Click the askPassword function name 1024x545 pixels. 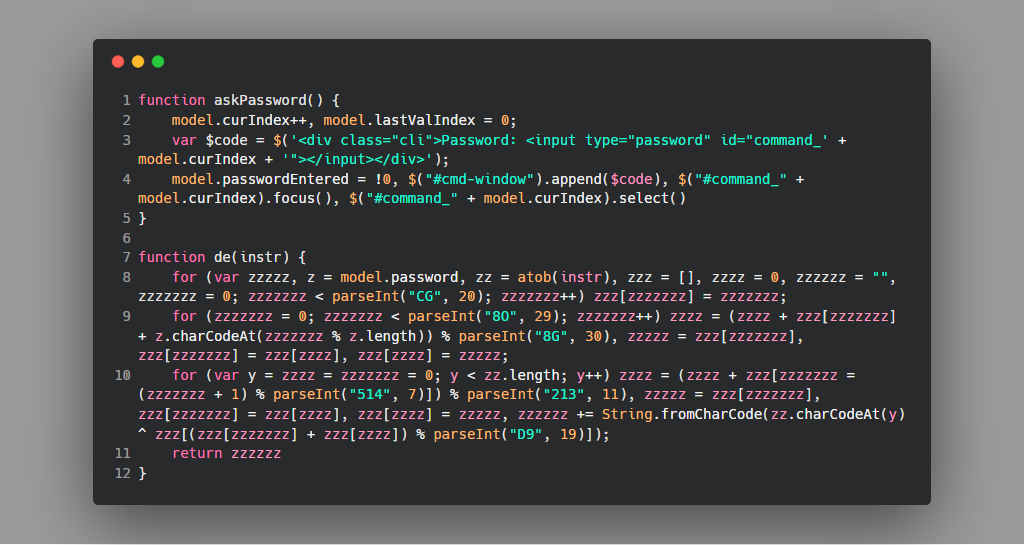[x=260, y=101]
